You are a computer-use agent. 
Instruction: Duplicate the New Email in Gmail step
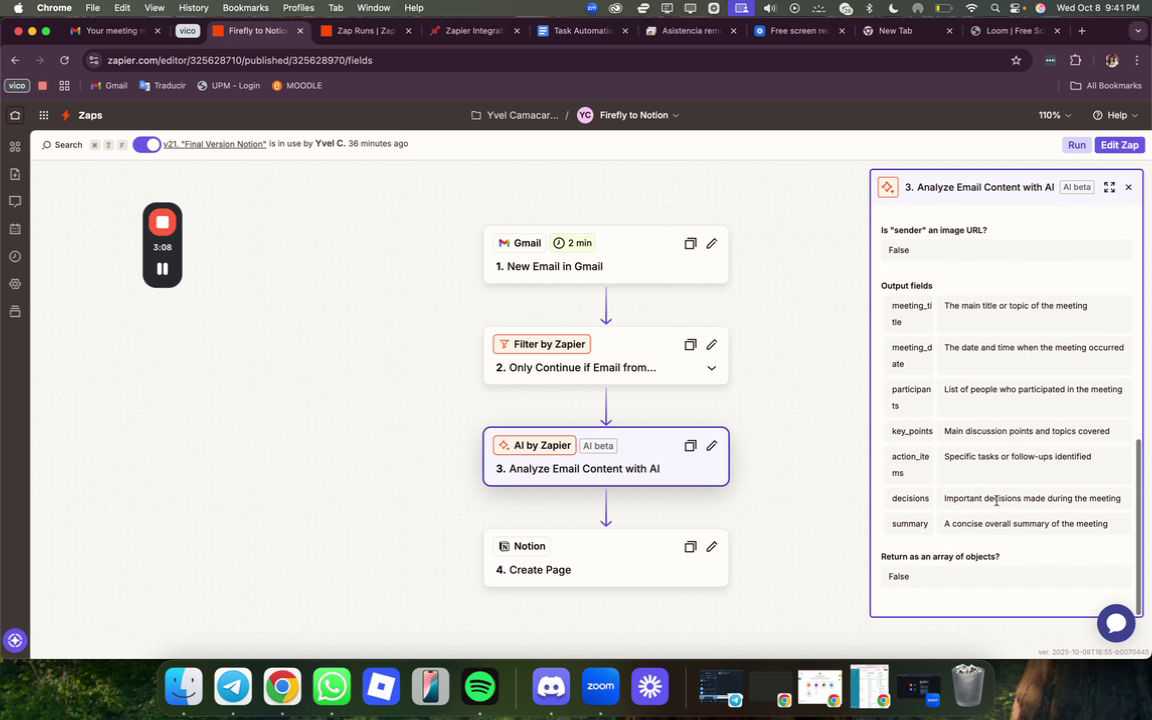click(x=690, y=243)
